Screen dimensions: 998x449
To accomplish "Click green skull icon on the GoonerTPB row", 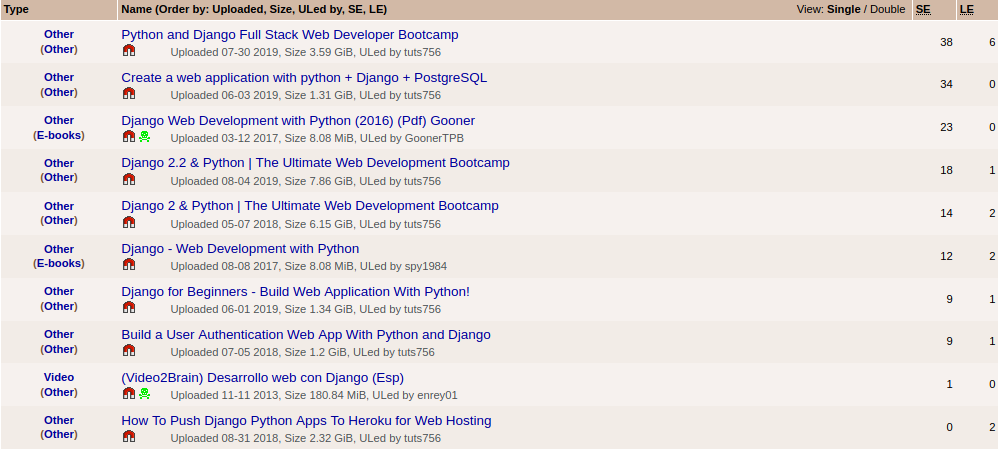I will [x=144, y=136].
